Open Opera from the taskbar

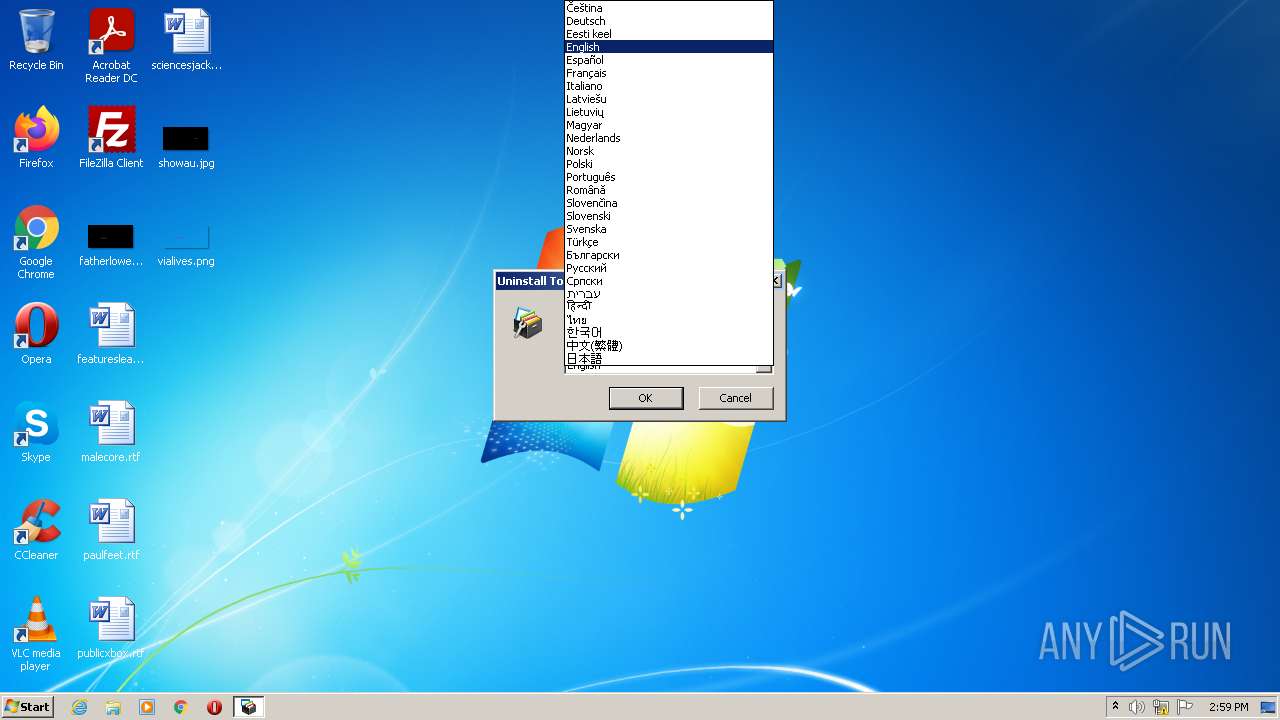pos(214,707)
